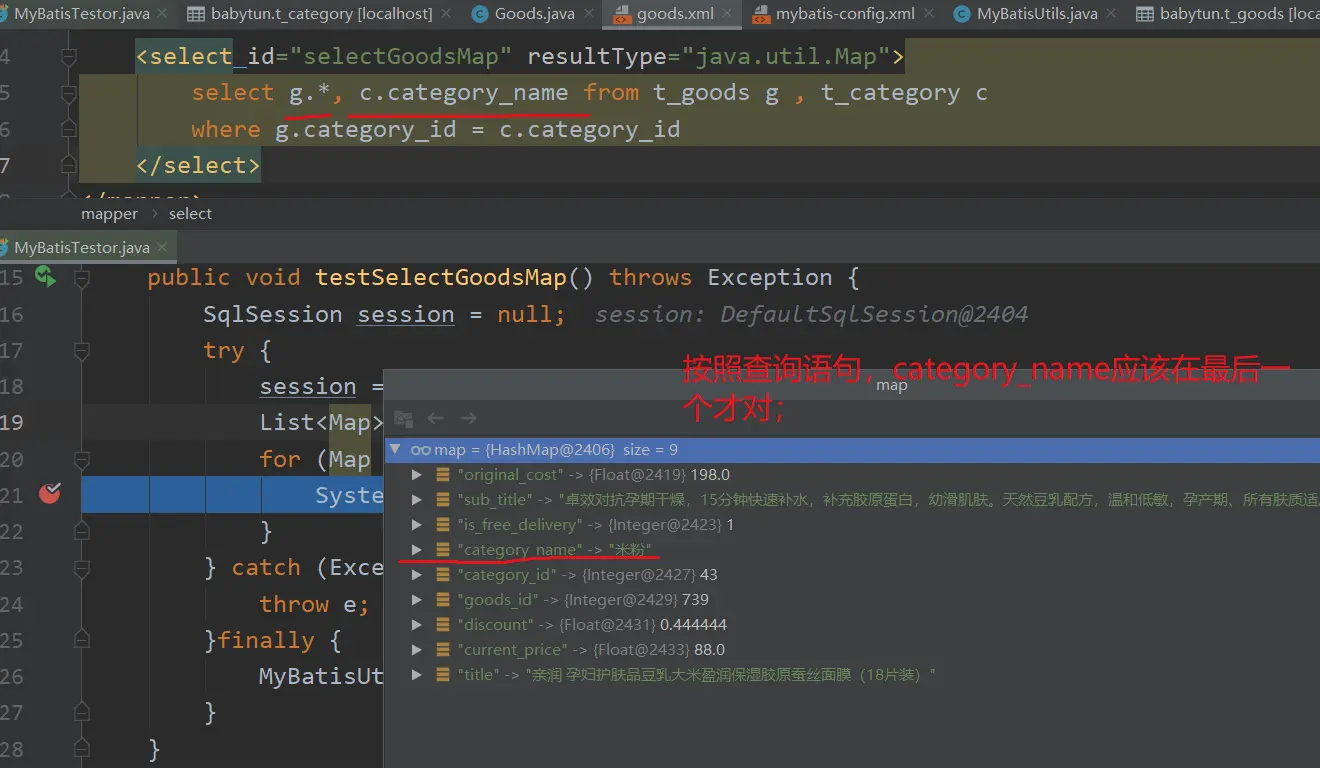
Task: Expand the "original_cost" entry
Action: [x=417, y=475]
